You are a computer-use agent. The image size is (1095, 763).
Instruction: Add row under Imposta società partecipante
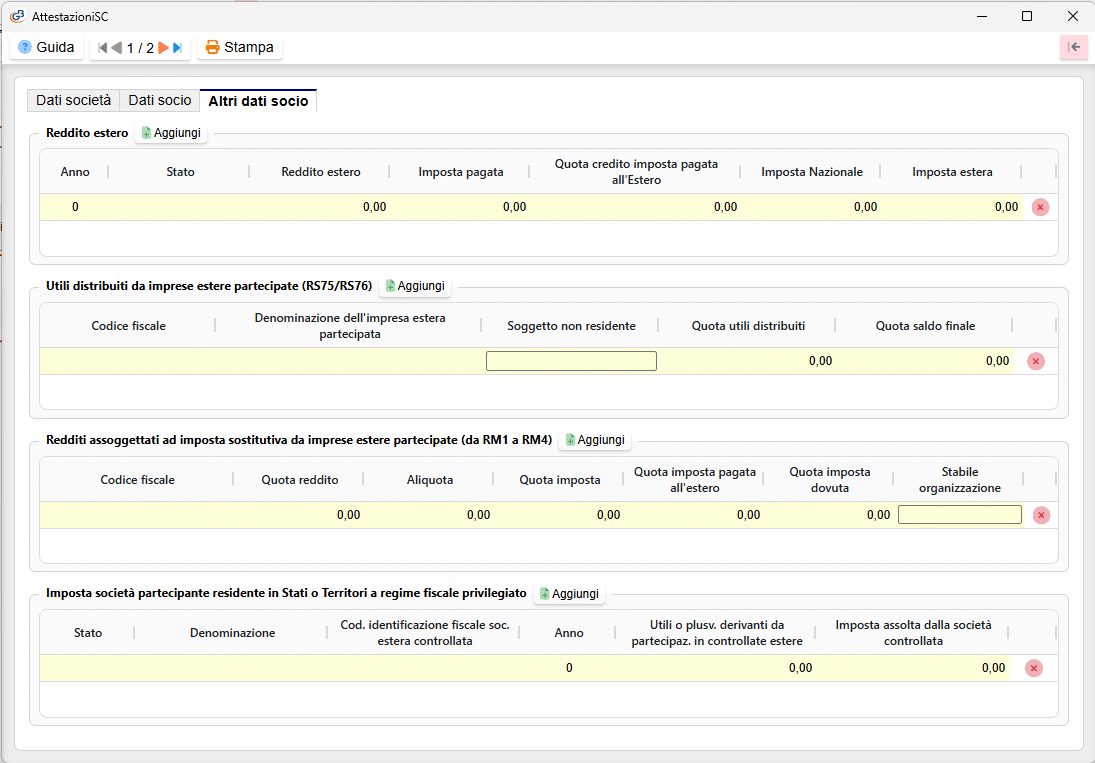pyautogui.click(x=569, y=594)
